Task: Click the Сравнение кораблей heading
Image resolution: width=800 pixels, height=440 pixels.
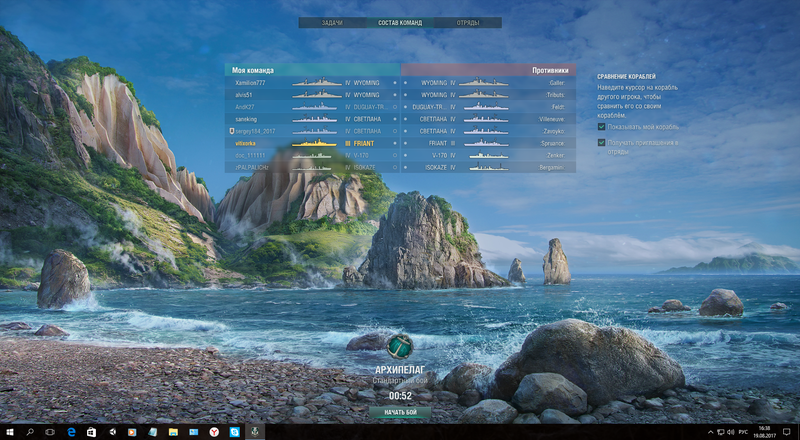Action: click(x=627, y=77)
